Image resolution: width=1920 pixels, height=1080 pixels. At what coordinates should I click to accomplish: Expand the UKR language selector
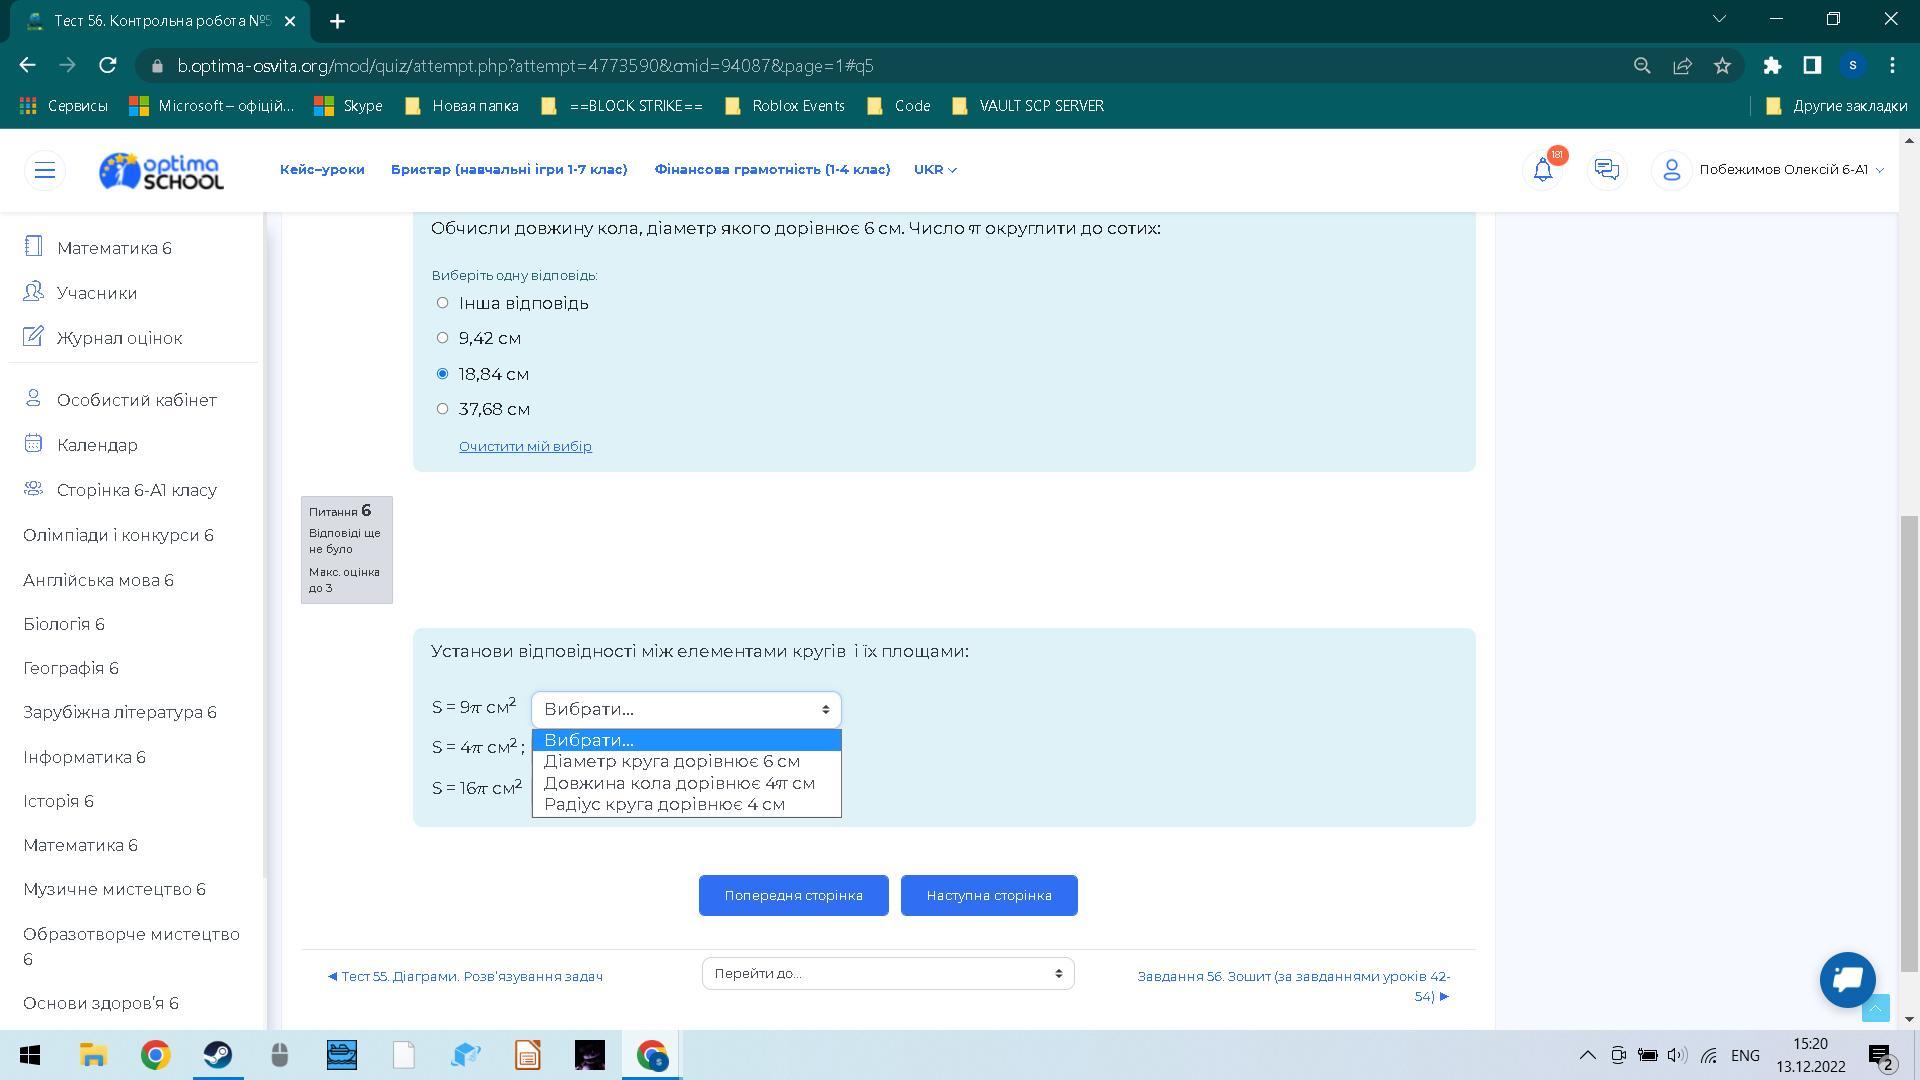tap(935, 170)
